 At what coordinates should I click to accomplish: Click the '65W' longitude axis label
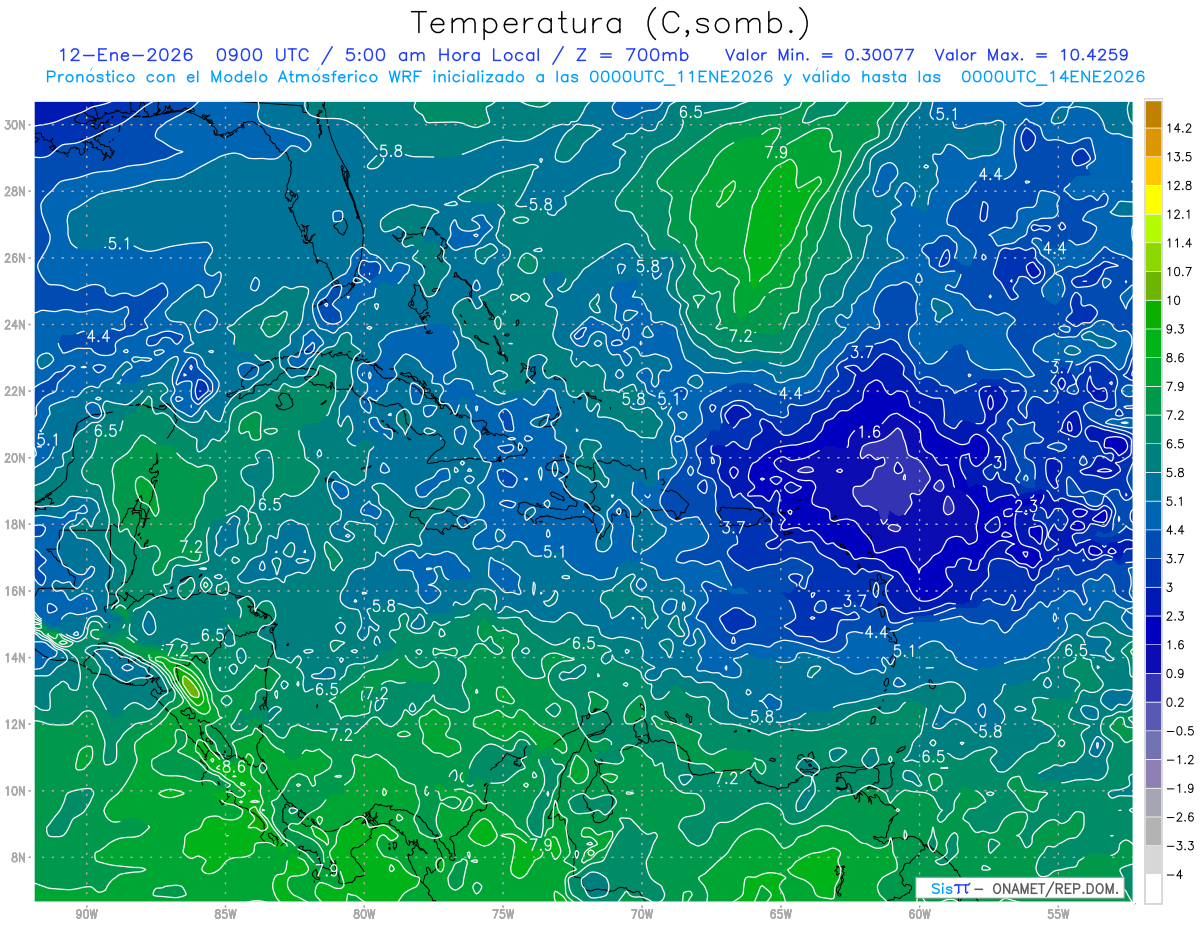click(x=781, y=913)
